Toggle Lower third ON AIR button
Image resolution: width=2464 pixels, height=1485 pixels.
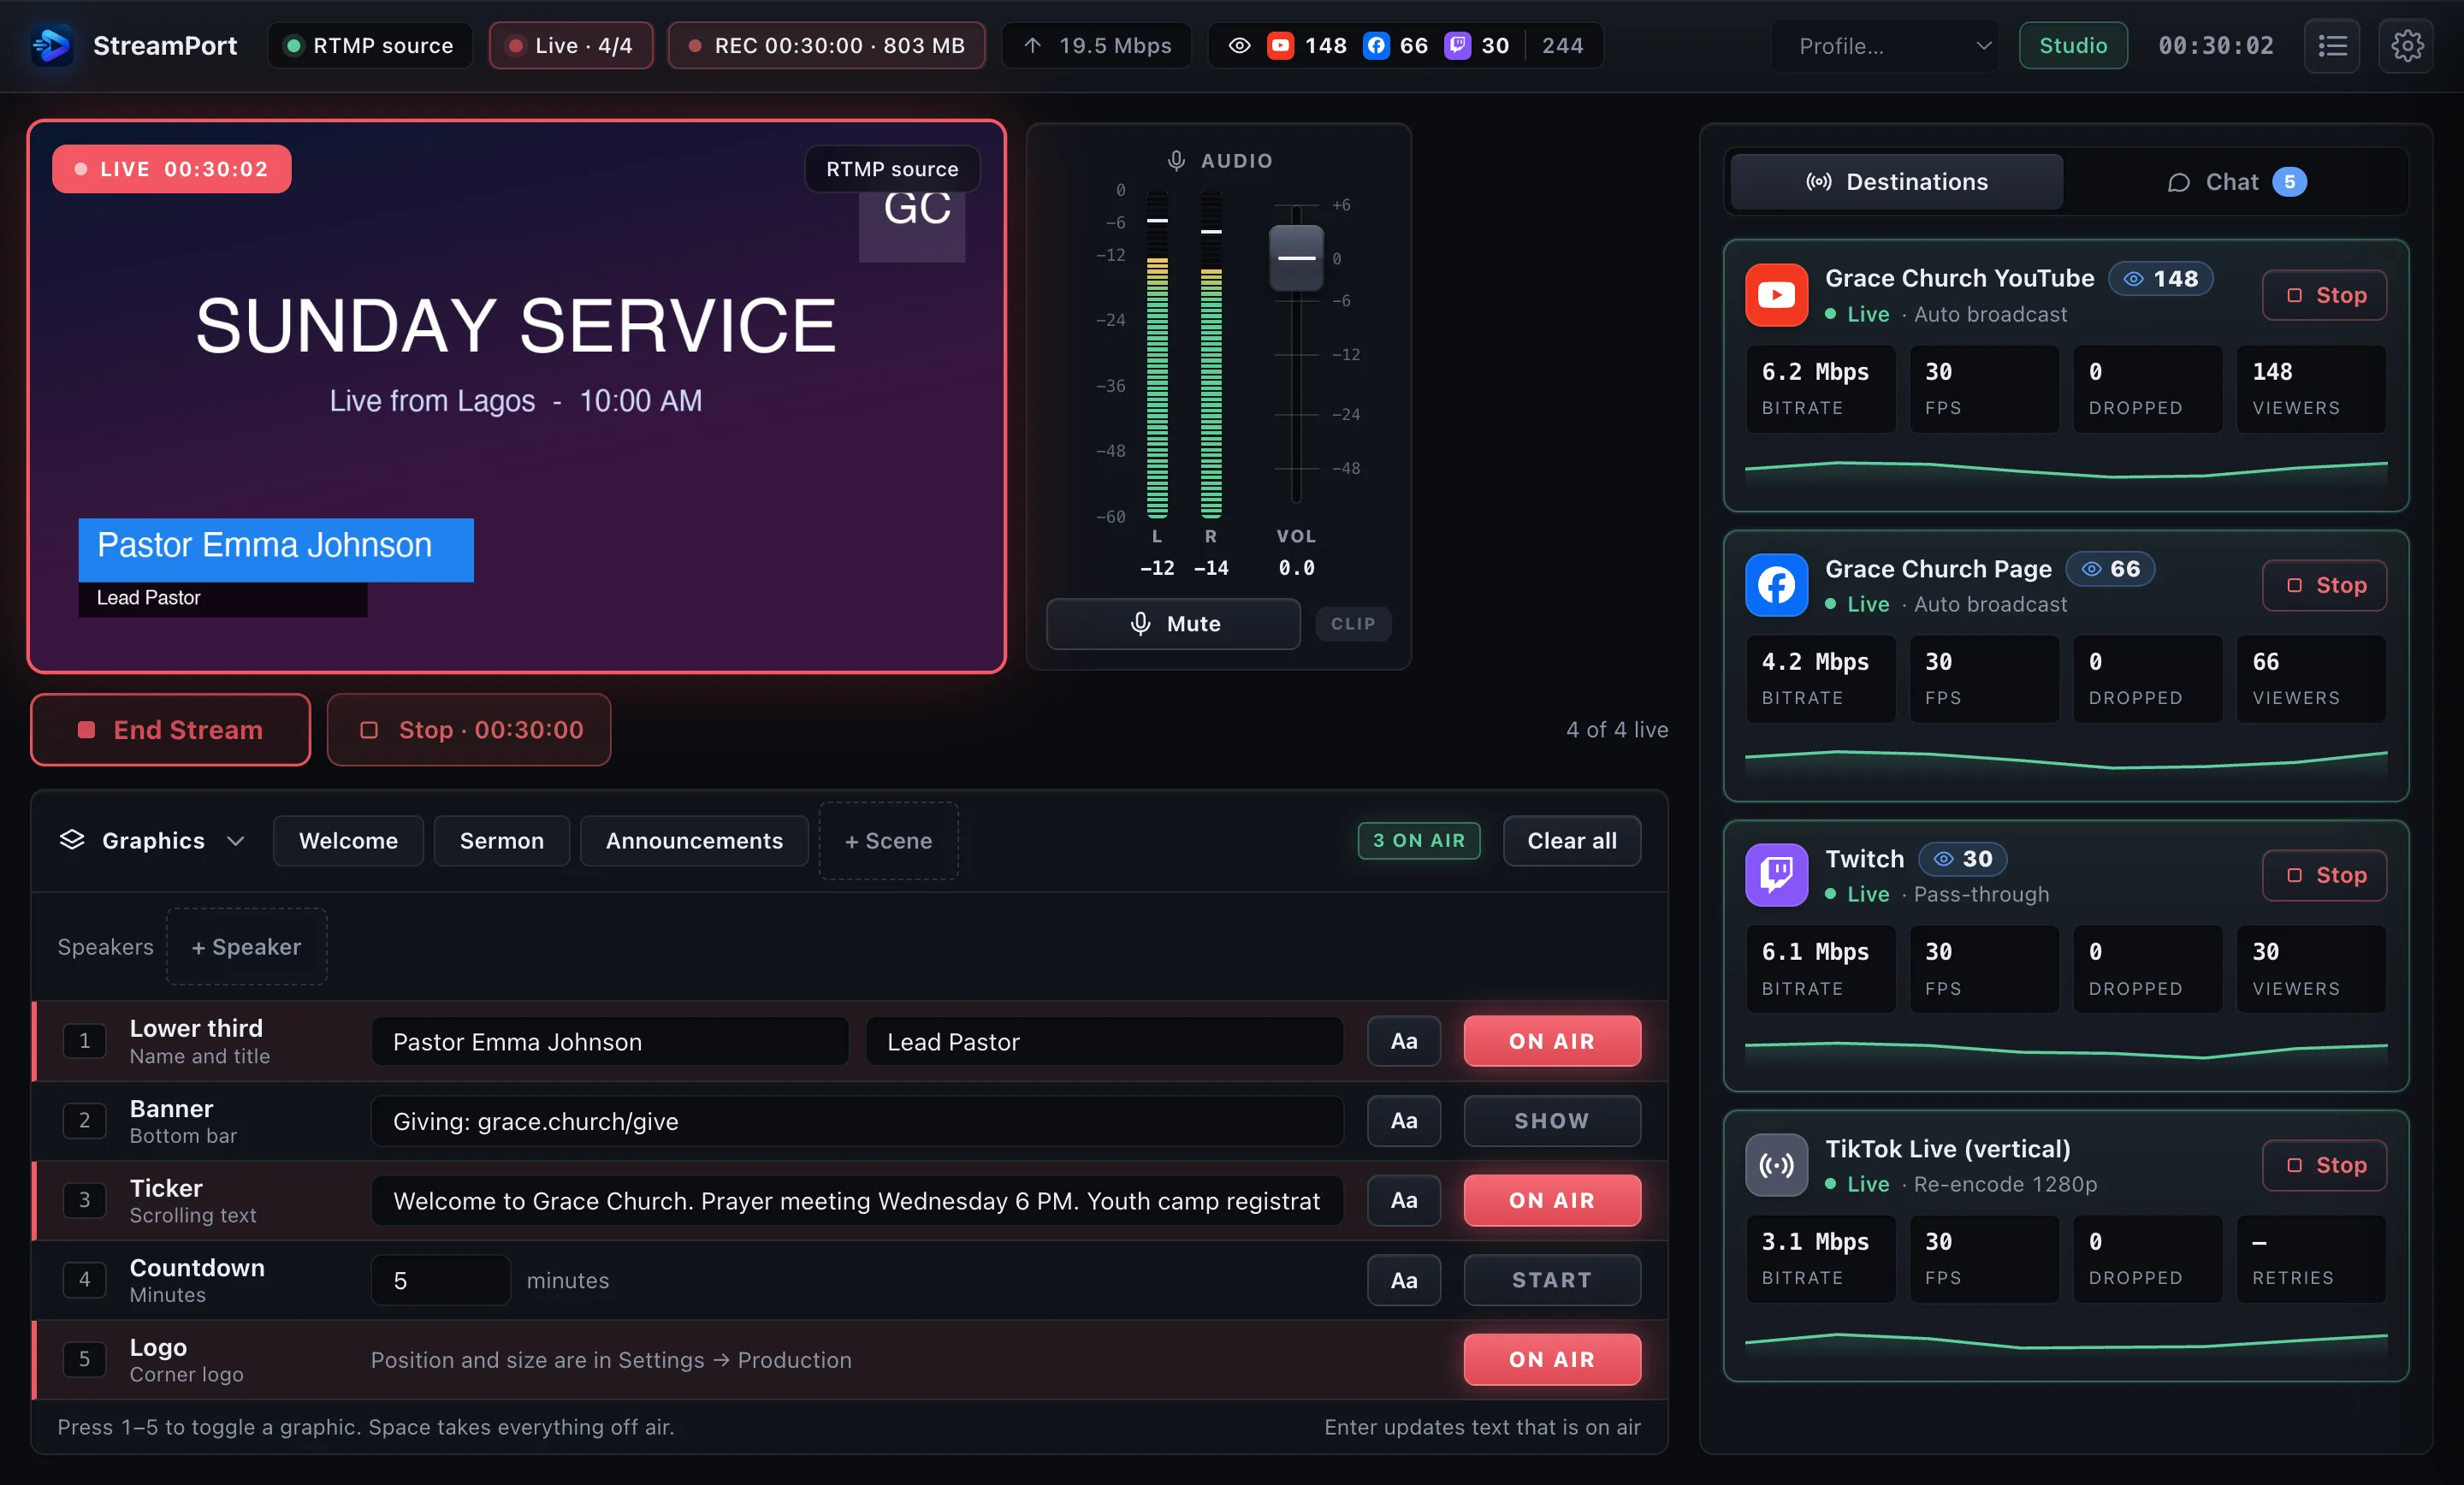tap(1551, 1041)
